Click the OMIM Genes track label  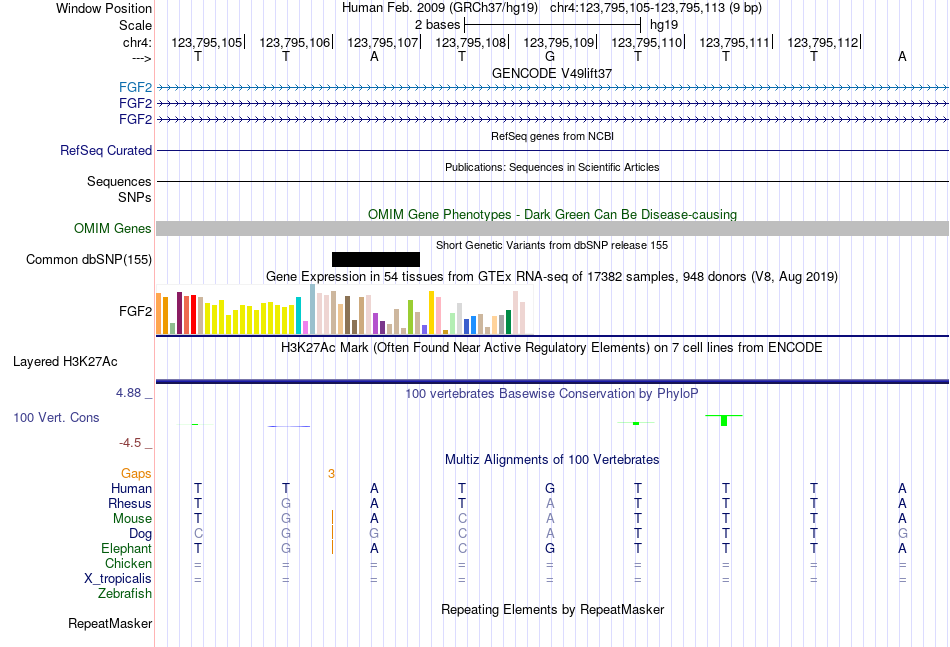click(113, 228)
